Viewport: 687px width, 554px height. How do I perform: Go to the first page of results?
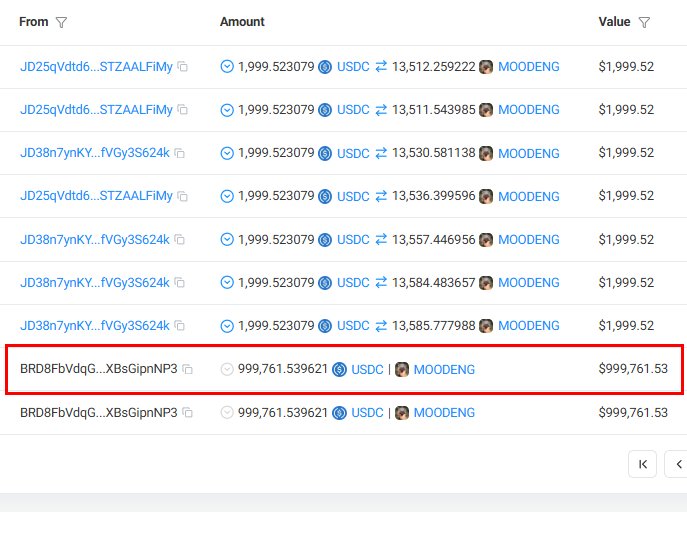click(x=642, y=464)
